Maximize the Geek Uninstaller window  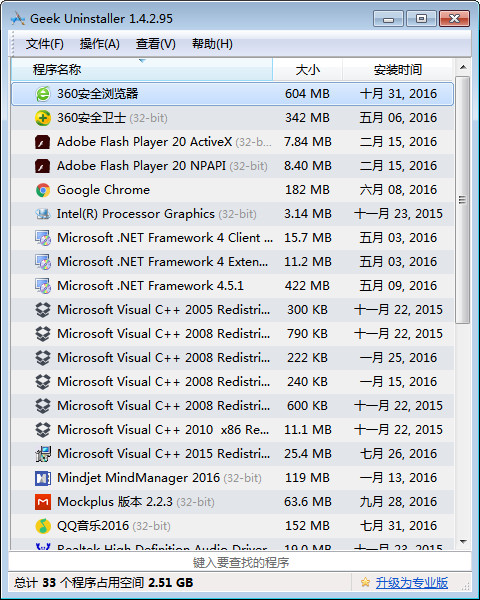(x=421, y=19)
